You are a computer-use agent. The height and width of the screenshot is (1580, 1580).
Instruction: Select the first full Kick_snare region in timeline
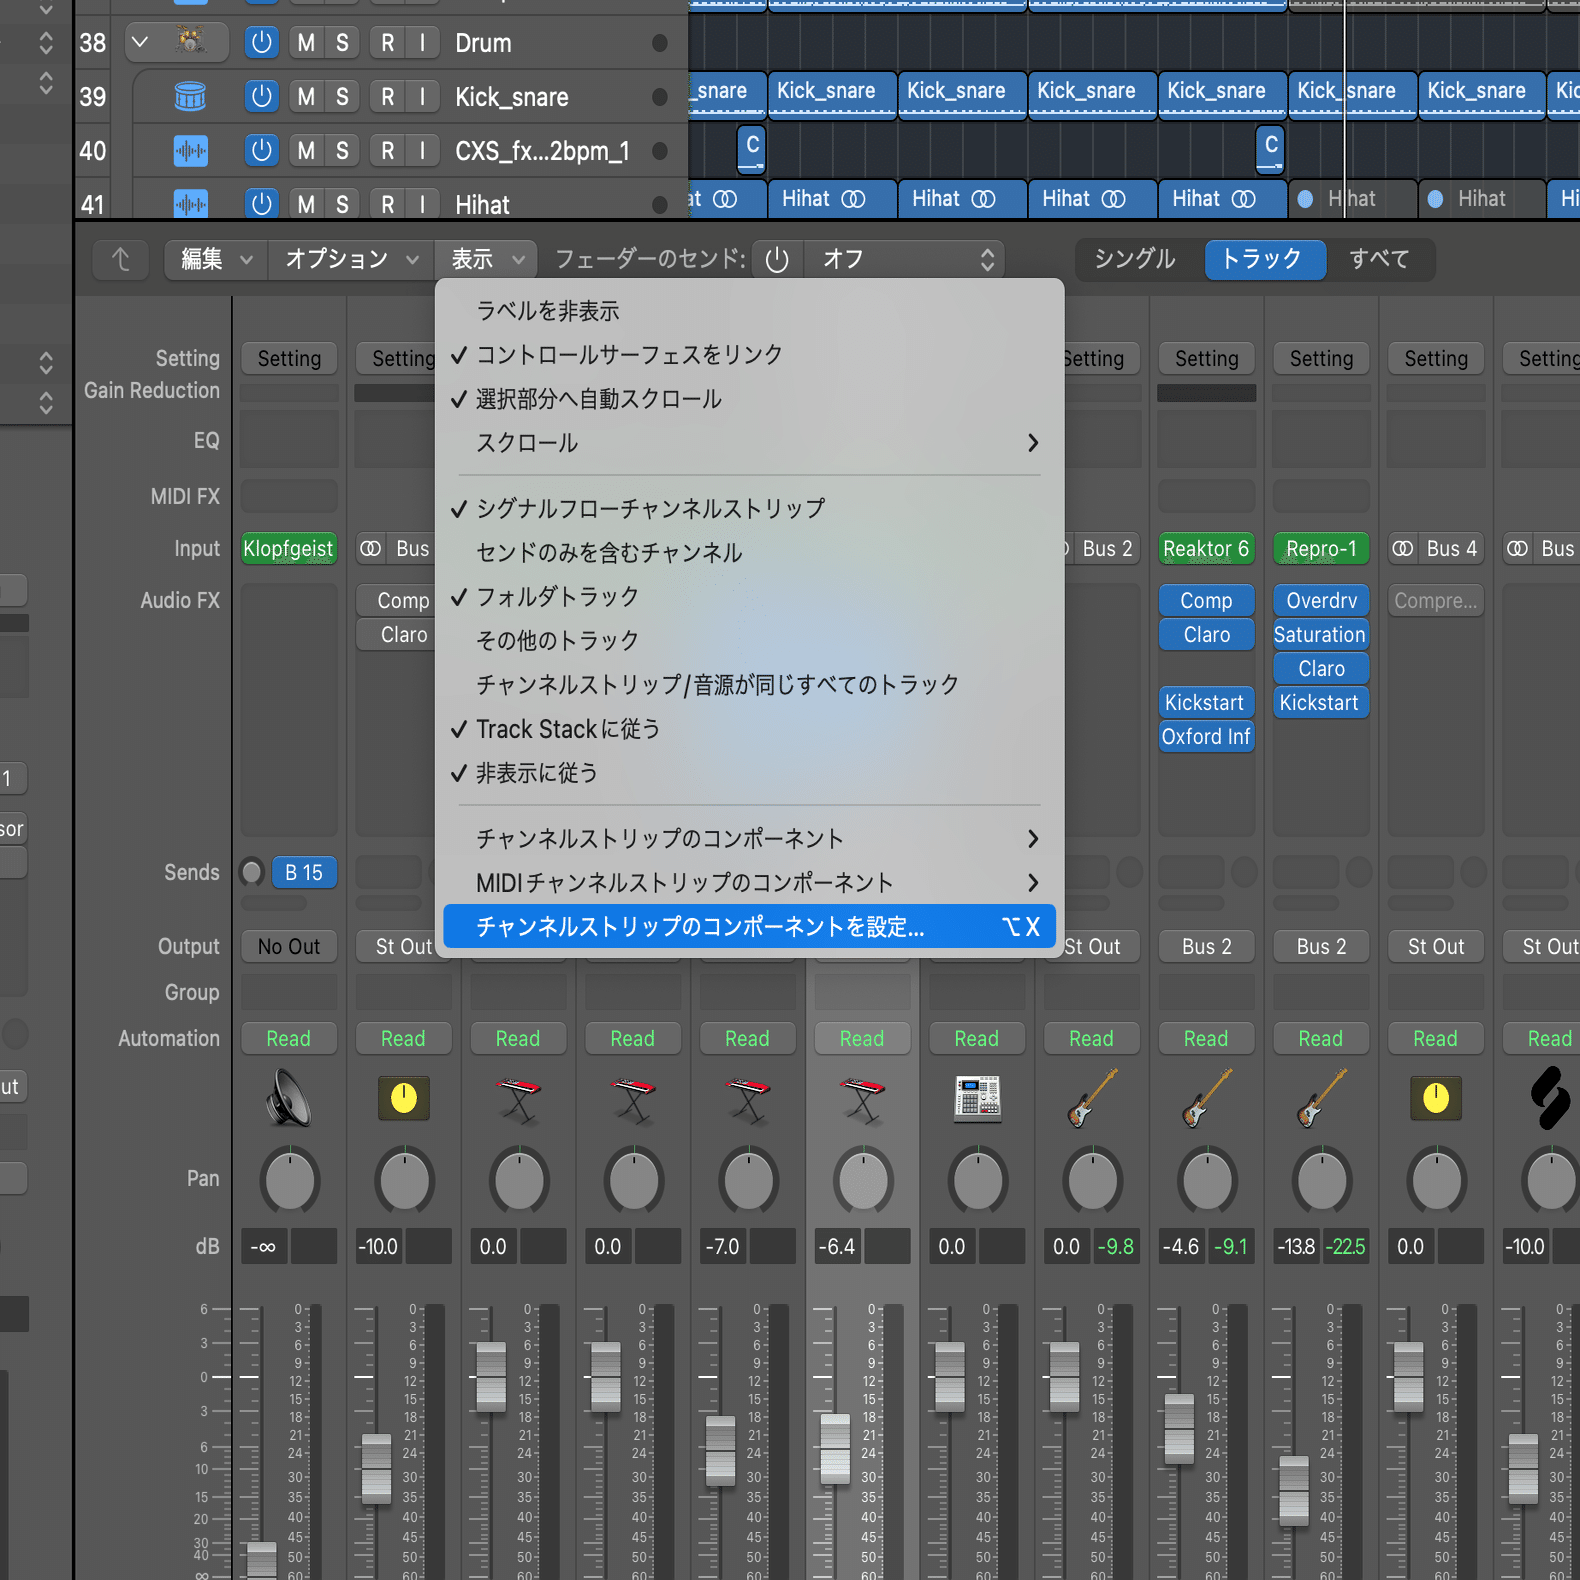point(832,95)
